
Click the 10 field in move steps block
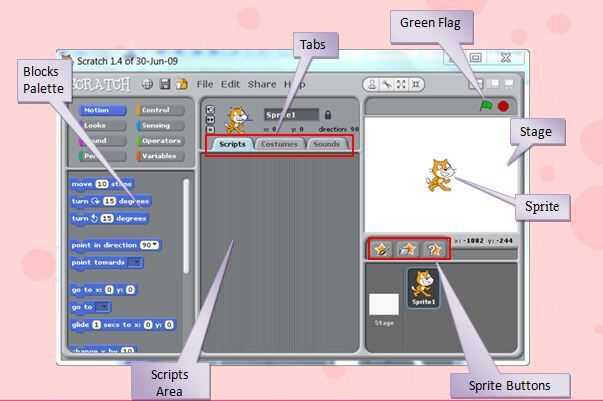pyautogui.click(x=102, y=184)
